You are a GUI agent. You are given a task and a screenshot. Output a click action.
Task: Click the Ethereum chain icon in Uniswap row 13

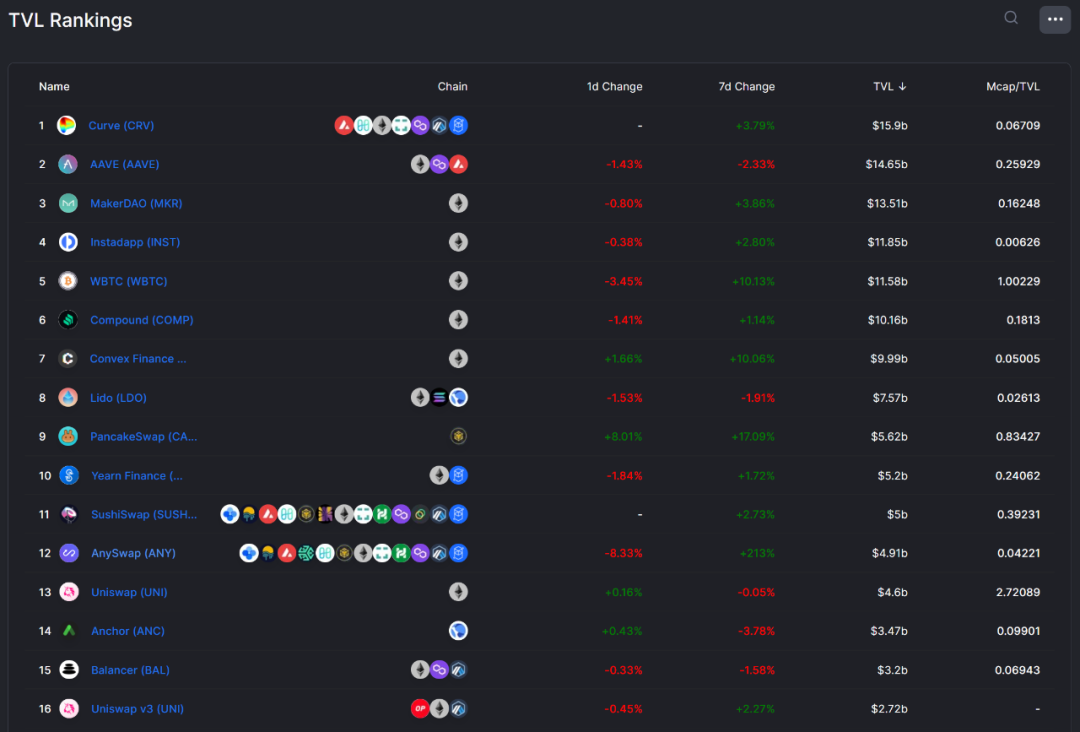(x=458, y=592)
